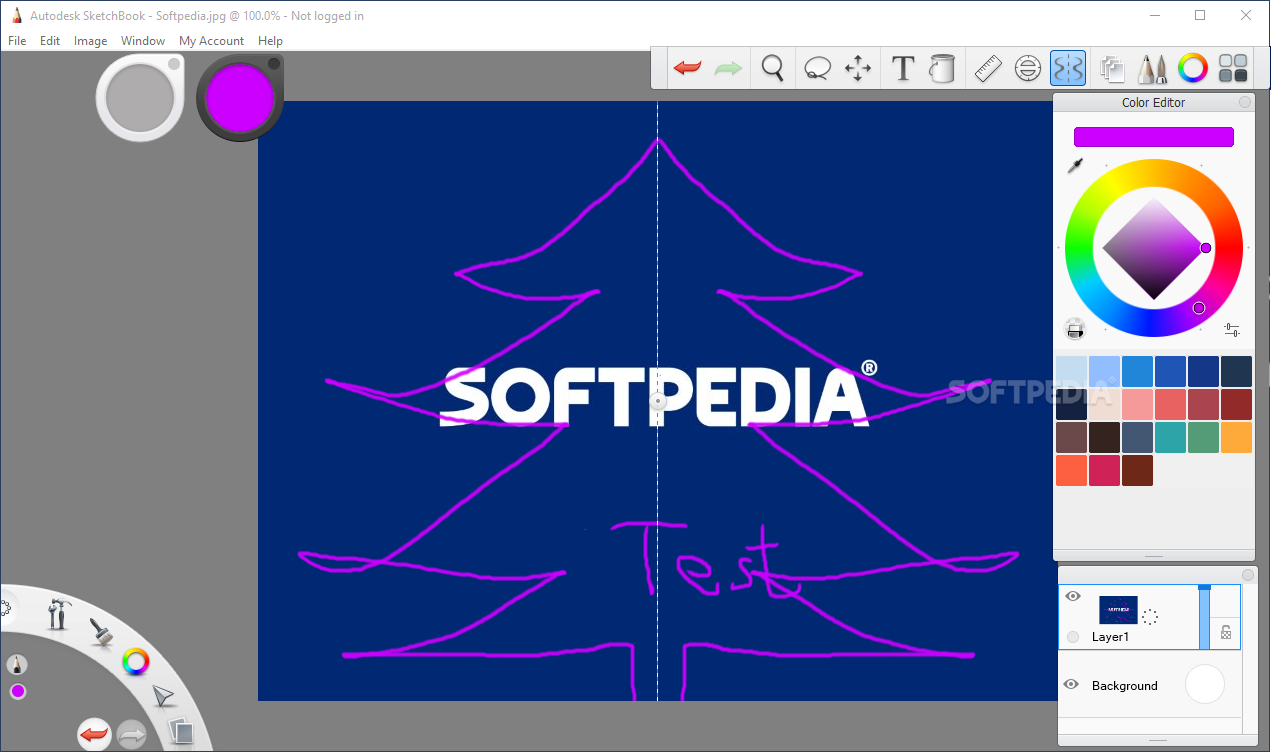Toggle Layer1 transparency lock
The height and width of the screenshot is (752, 1271).
[1225, 632]
